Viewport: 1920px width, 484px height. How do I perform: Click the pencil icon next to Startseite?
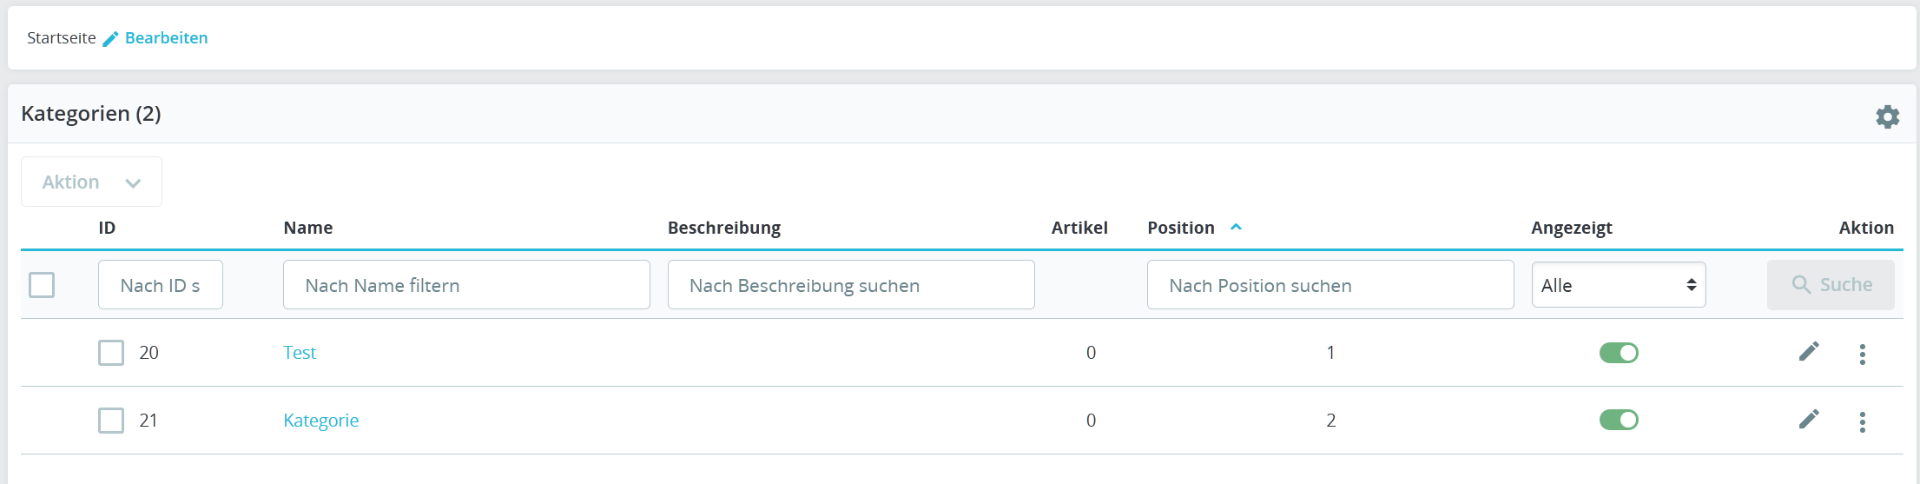pyautogui.click(x=111, y=39)
